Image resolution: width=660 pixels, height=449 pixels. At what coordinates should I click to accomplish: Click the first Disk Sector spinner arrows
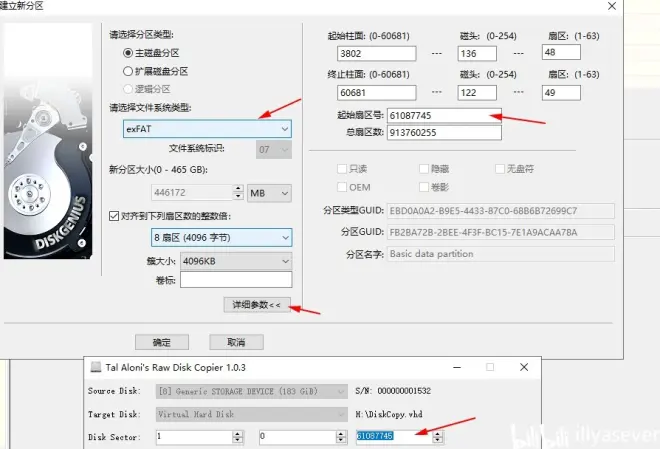238,437
